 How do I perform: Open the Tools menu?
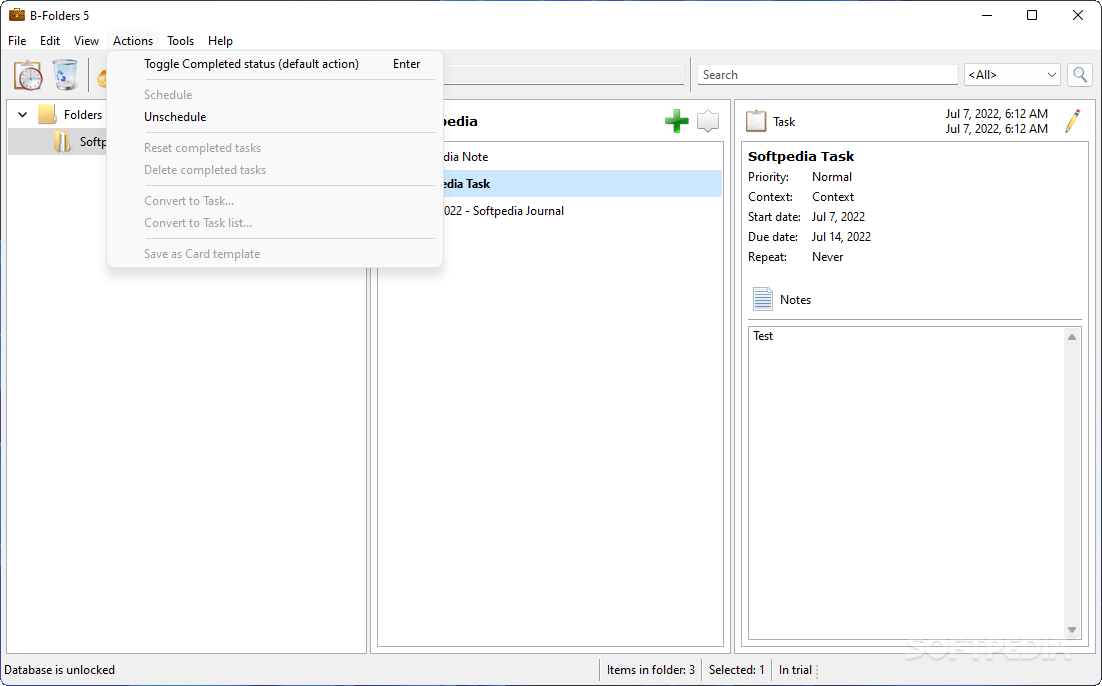pos(181,41)
